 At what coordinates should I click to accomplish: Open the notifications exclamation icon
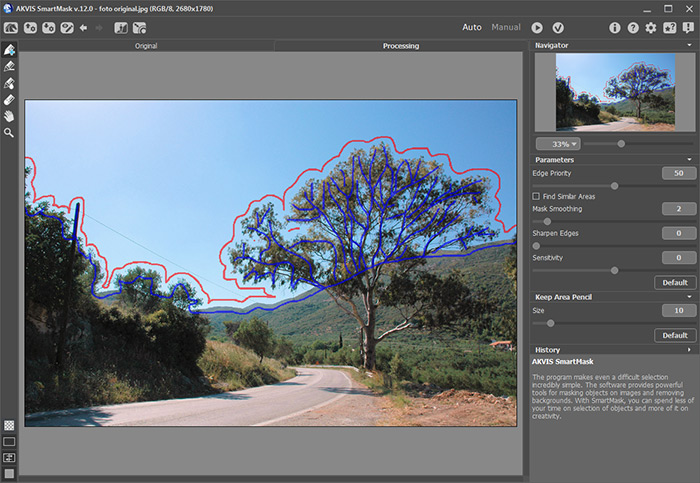pos(688,28)
